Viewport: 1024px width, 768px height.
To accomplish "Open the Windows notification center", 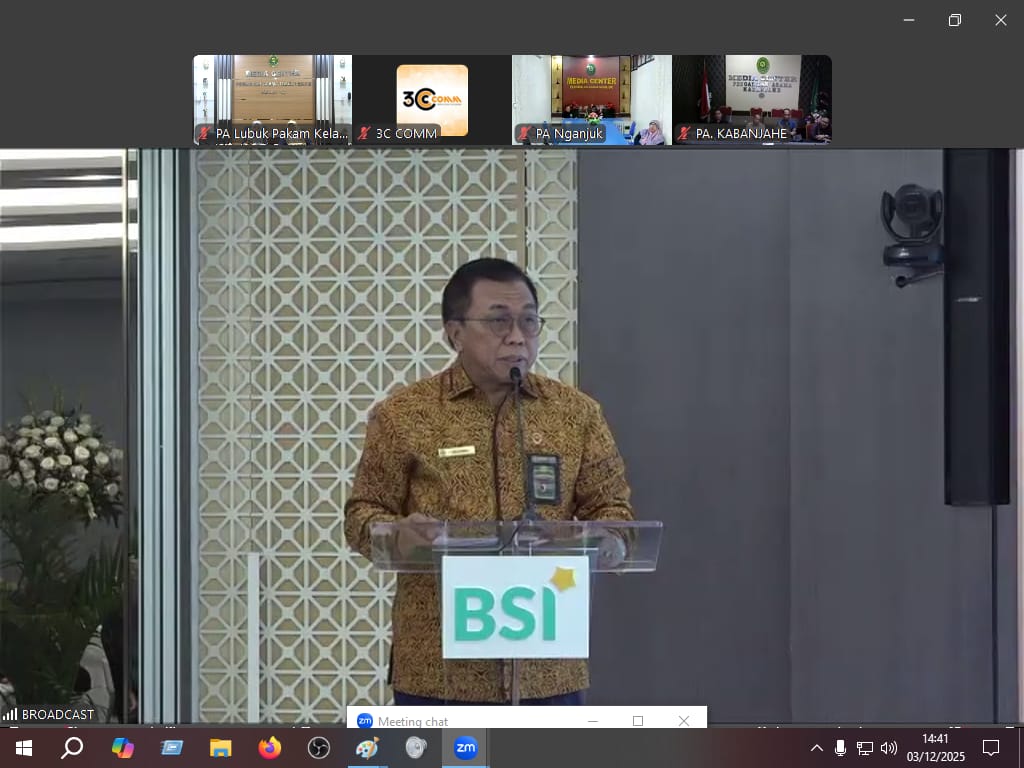I will pyautogui.click(x=991, y=748).
